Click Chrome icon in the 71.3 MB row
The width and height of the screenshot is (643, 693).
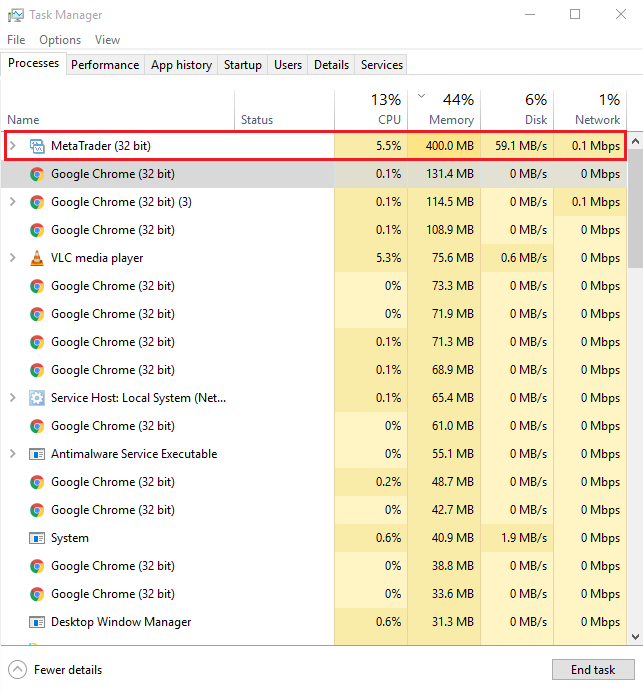(x=37, y=342)
